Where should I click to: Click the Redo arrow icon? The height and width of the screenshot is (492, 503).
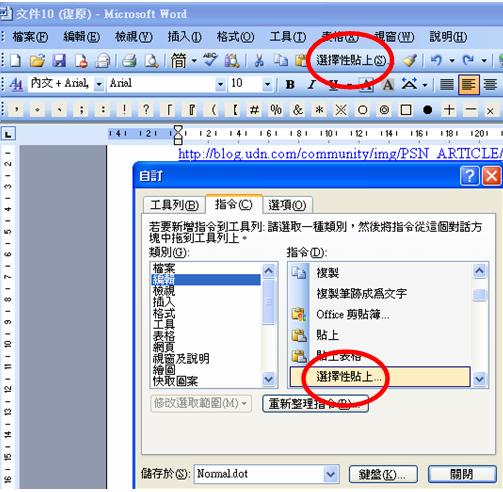pyautogui.click(x=468, y=60)
